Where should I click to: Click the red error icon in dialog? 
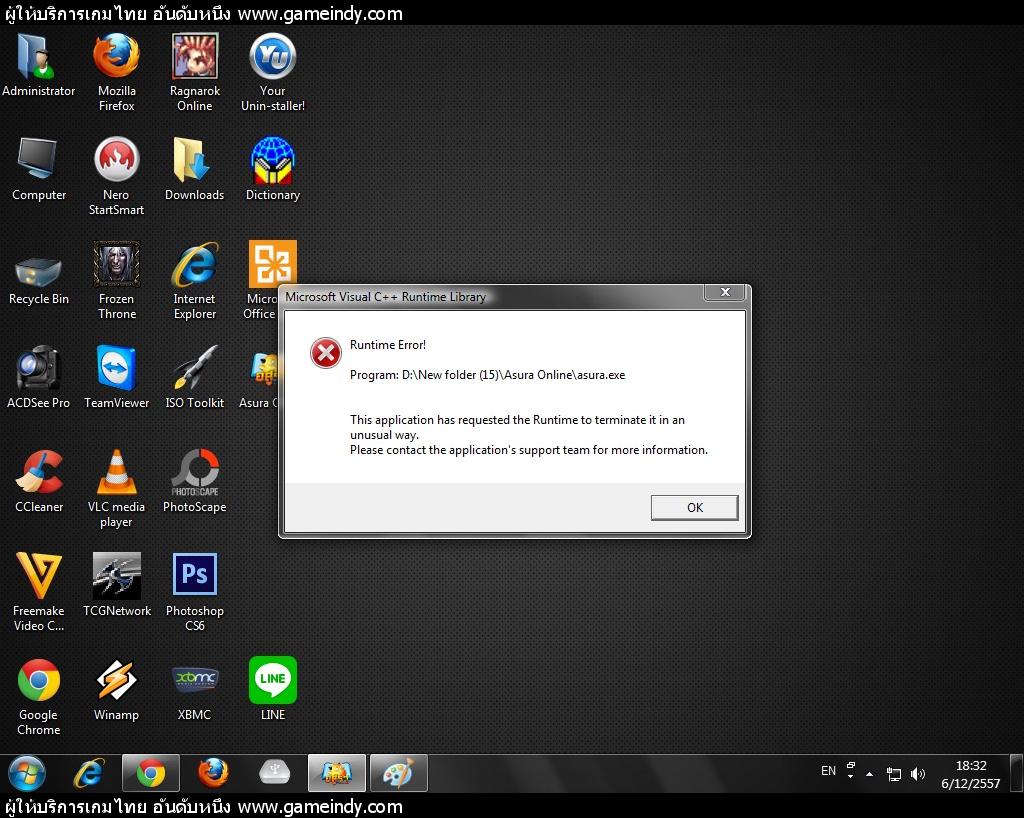click(x=325, y=353)
